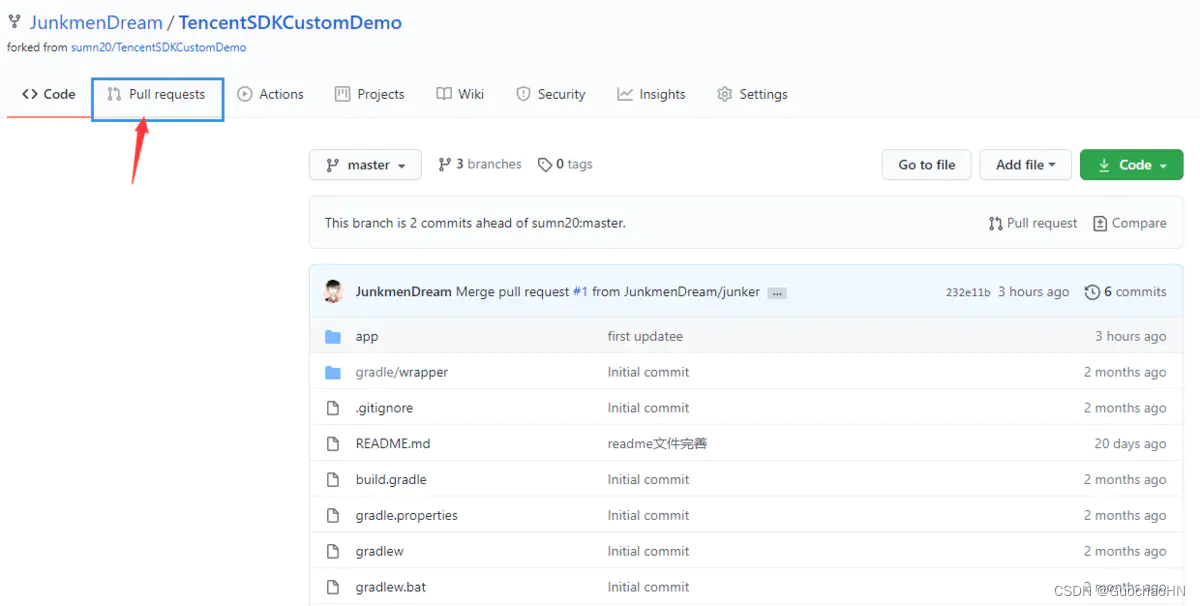Click the Settings gear icon
1200x606 pixels.
[x=725, y=94]
